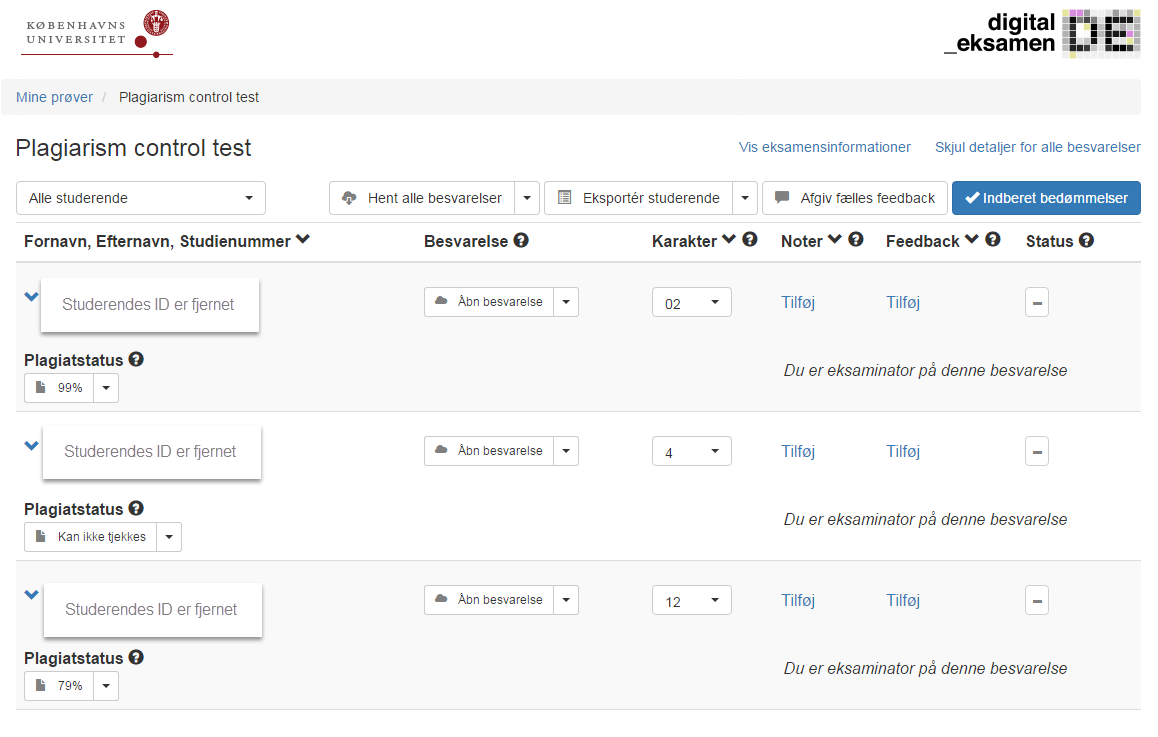Click the Digital Eksamen logo

coord(1041,33)
